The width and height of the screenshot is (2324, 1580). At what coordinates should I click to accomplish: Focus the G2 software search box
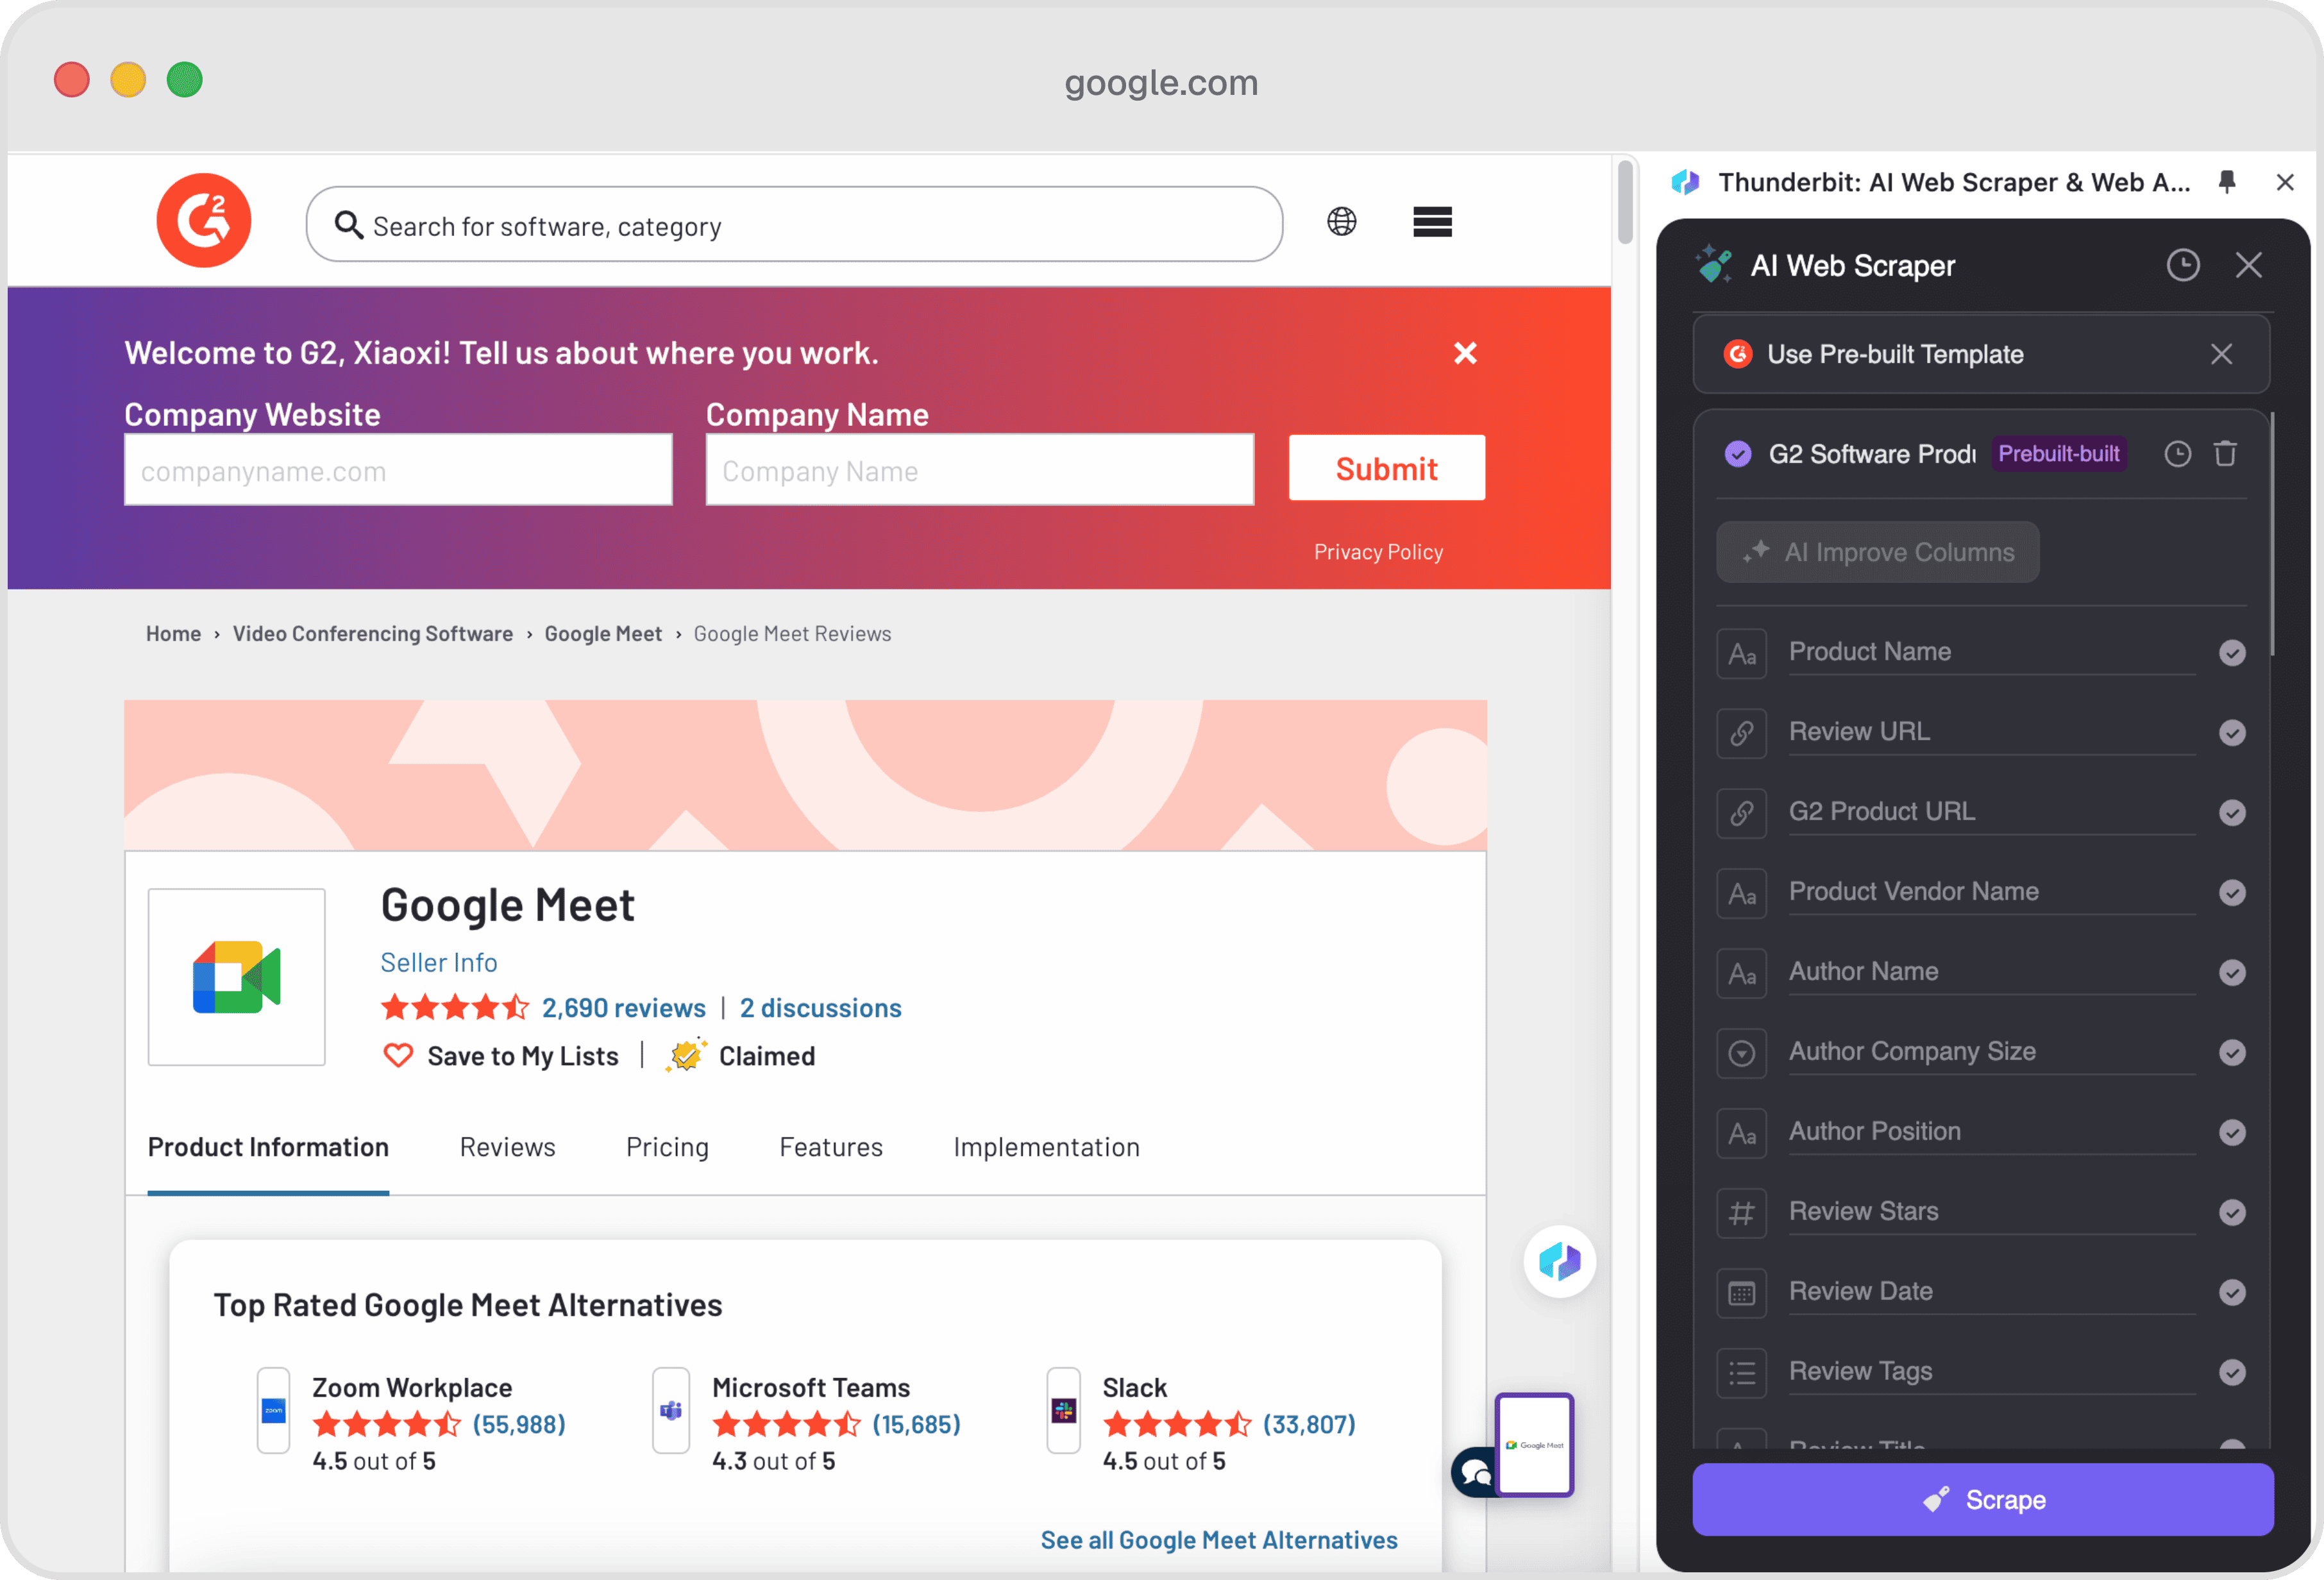(x=794, y=224)
